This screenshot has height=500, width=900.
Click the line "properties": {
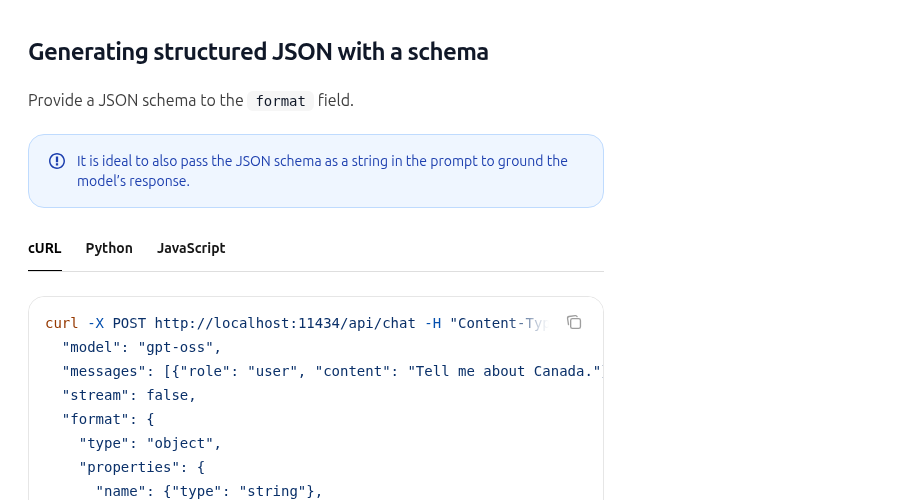(x=142, y=467)
